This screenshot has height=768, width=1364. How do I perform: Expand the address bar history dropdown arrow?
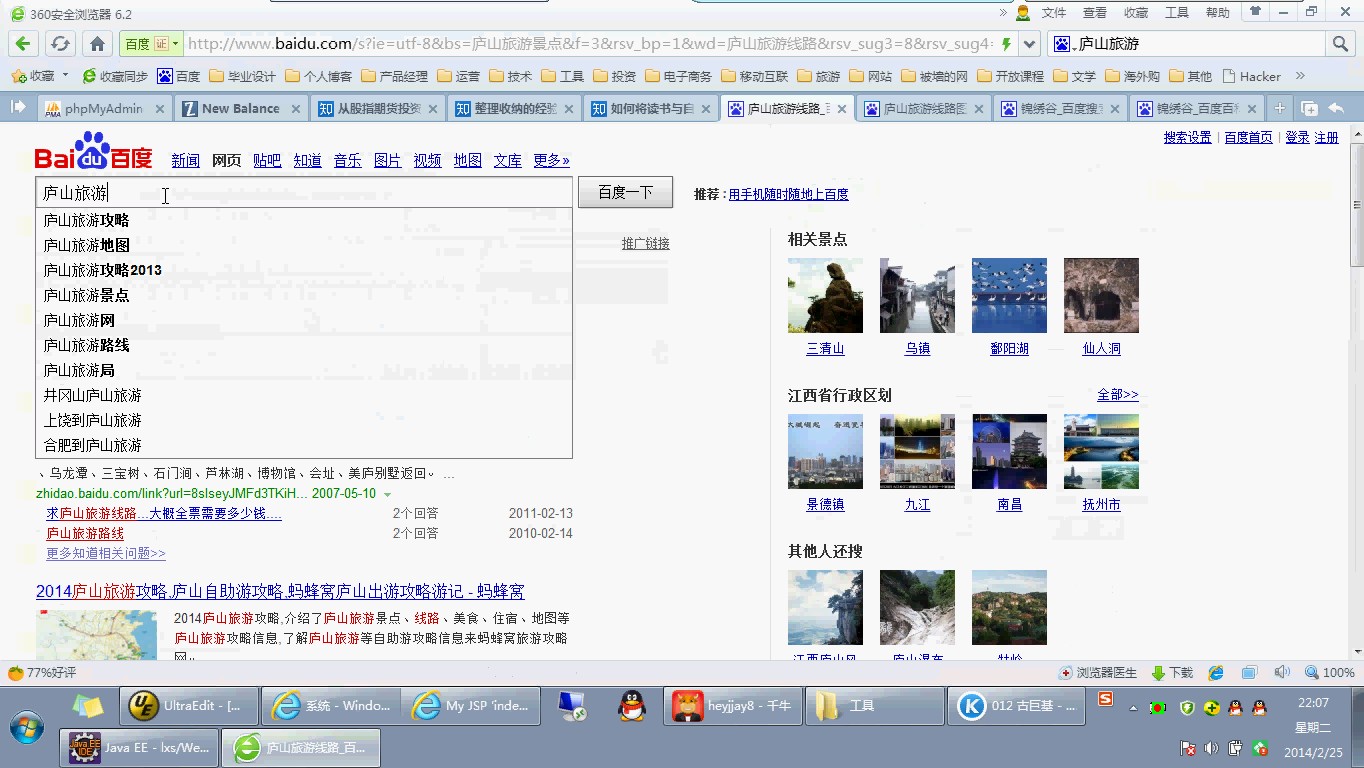click(1029, 44)
